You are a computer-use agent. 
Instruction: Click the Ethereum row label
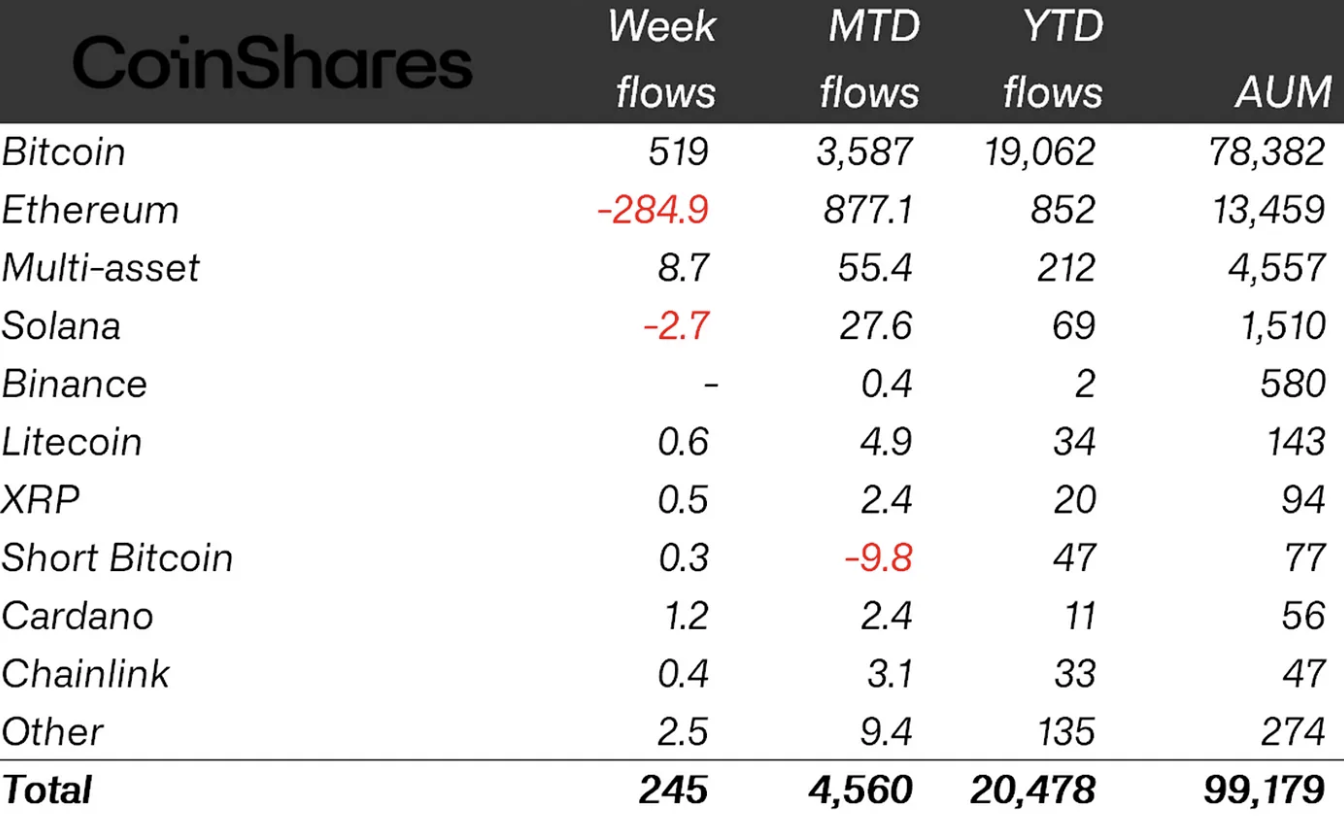(x=90, y=210)
